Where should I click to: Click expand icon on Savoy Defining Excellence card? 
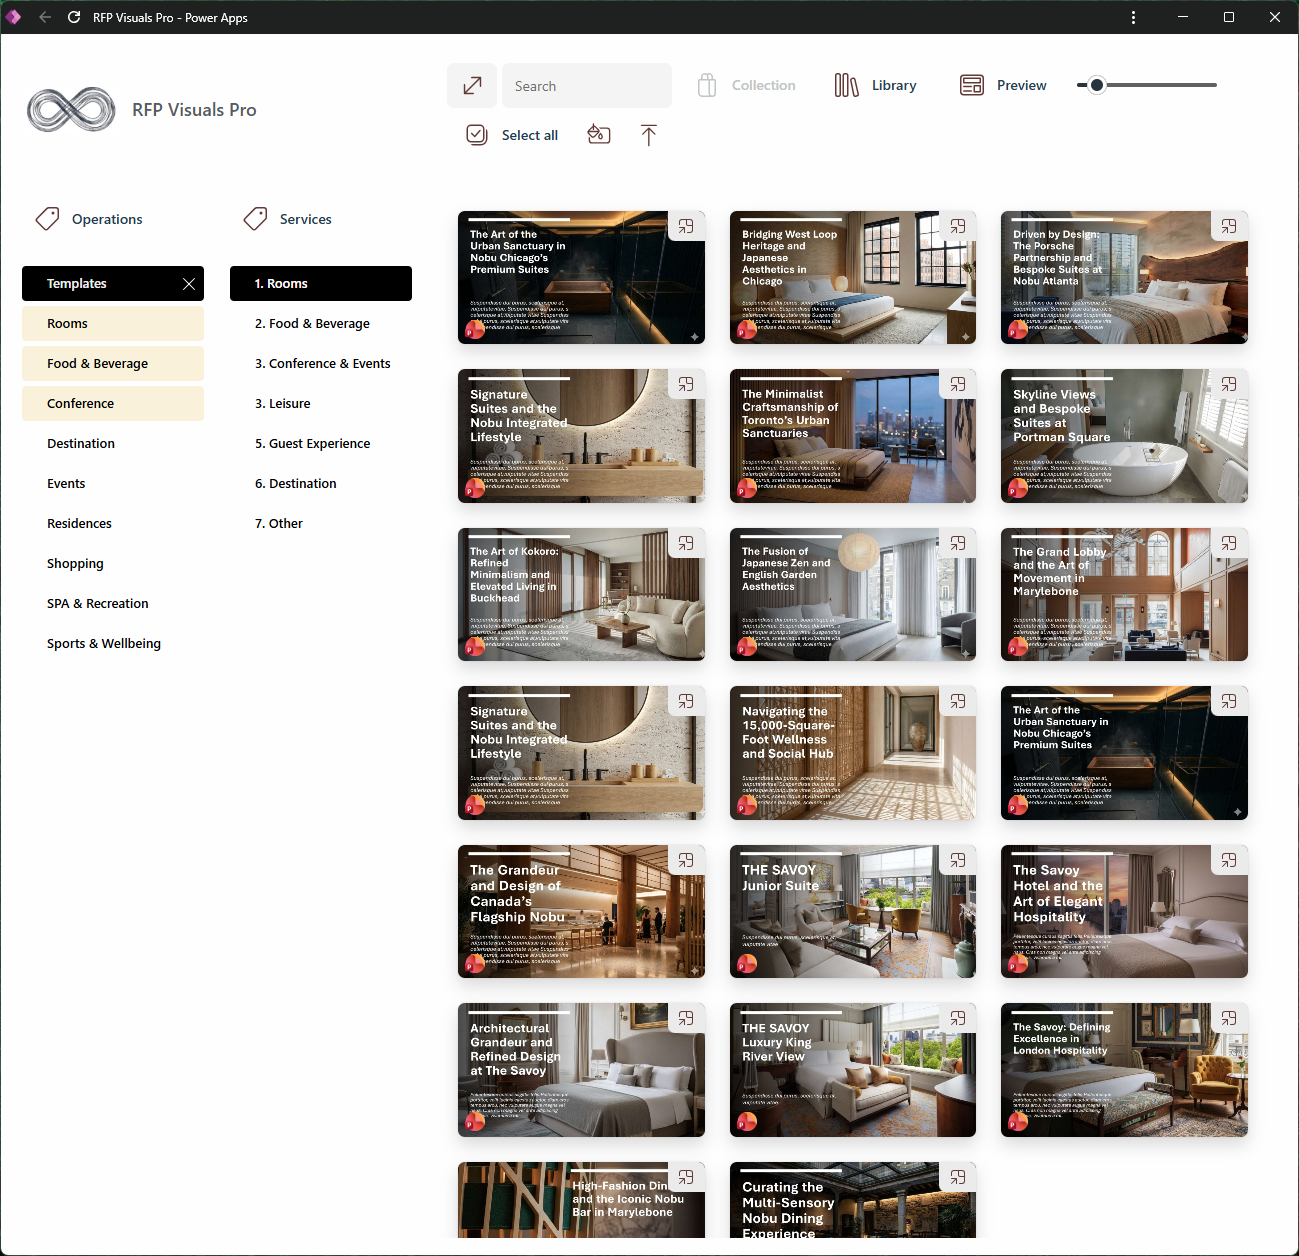[1229, 1018]
